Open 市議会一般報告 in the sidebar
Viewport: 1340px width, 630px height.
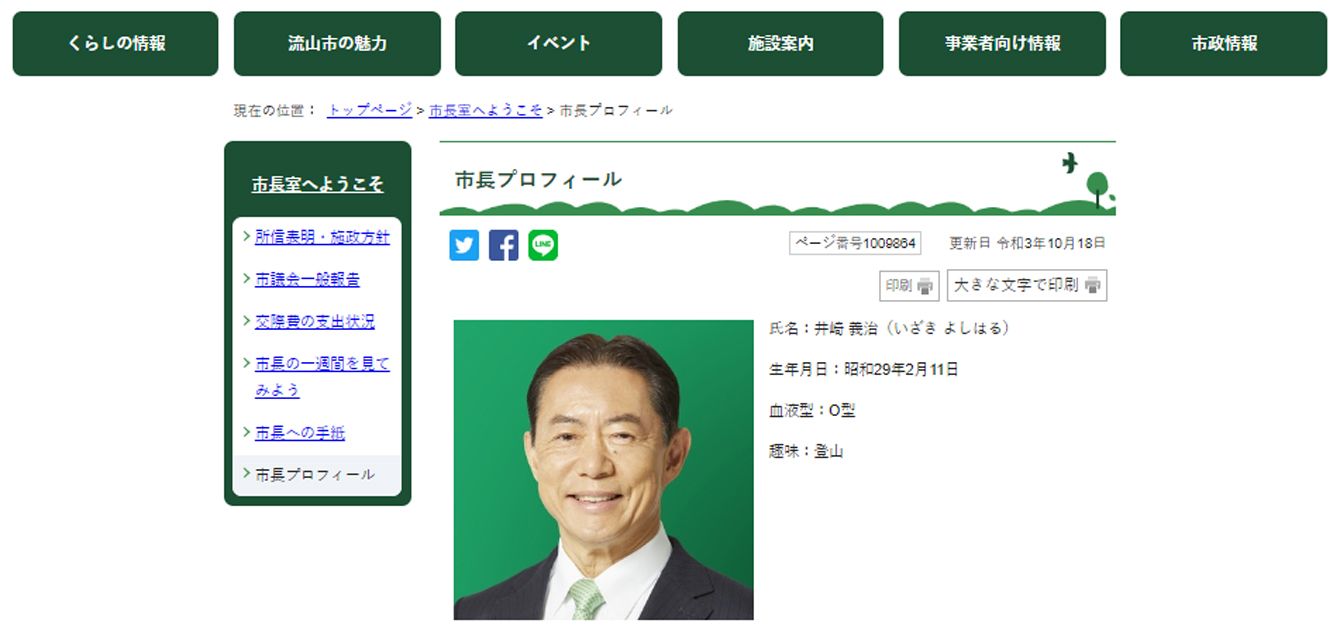point(307,280)
